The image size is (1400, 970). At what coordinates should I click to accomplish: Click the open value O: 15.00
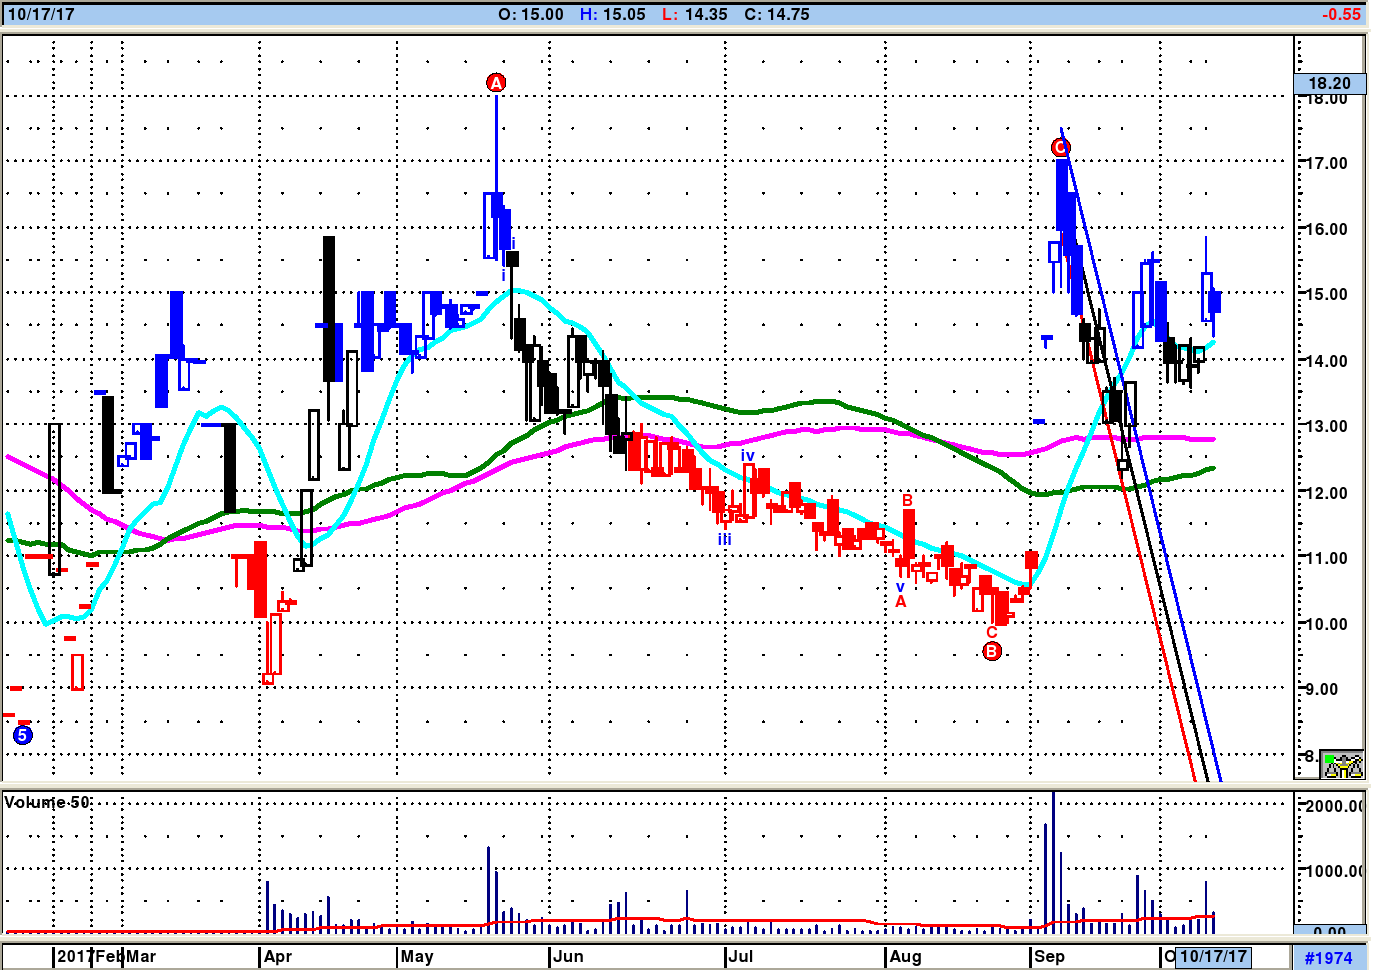(x=531, y=14)
